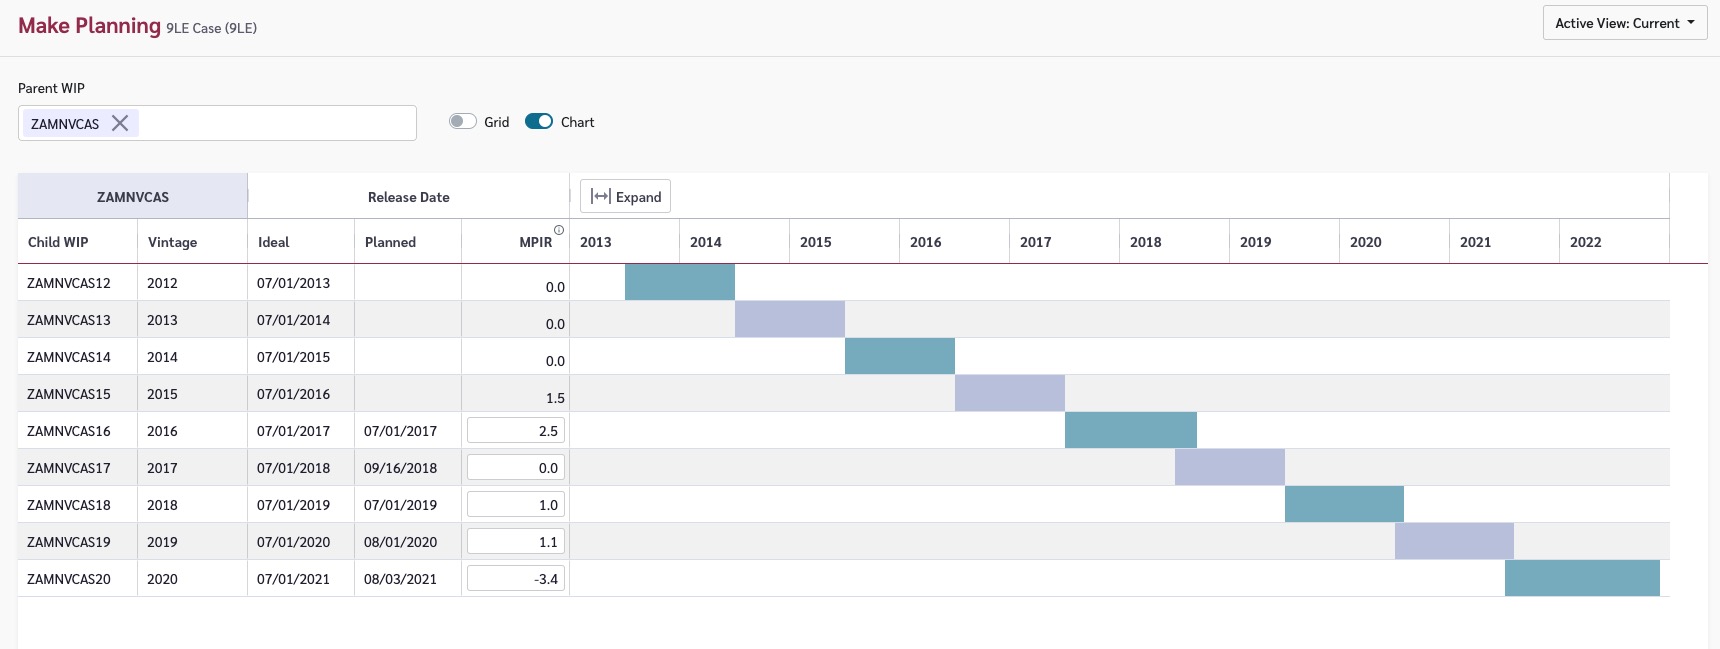Open the Active View: Current dropdown
This screenshot has width=1720, height=649.
[1624, 23]
